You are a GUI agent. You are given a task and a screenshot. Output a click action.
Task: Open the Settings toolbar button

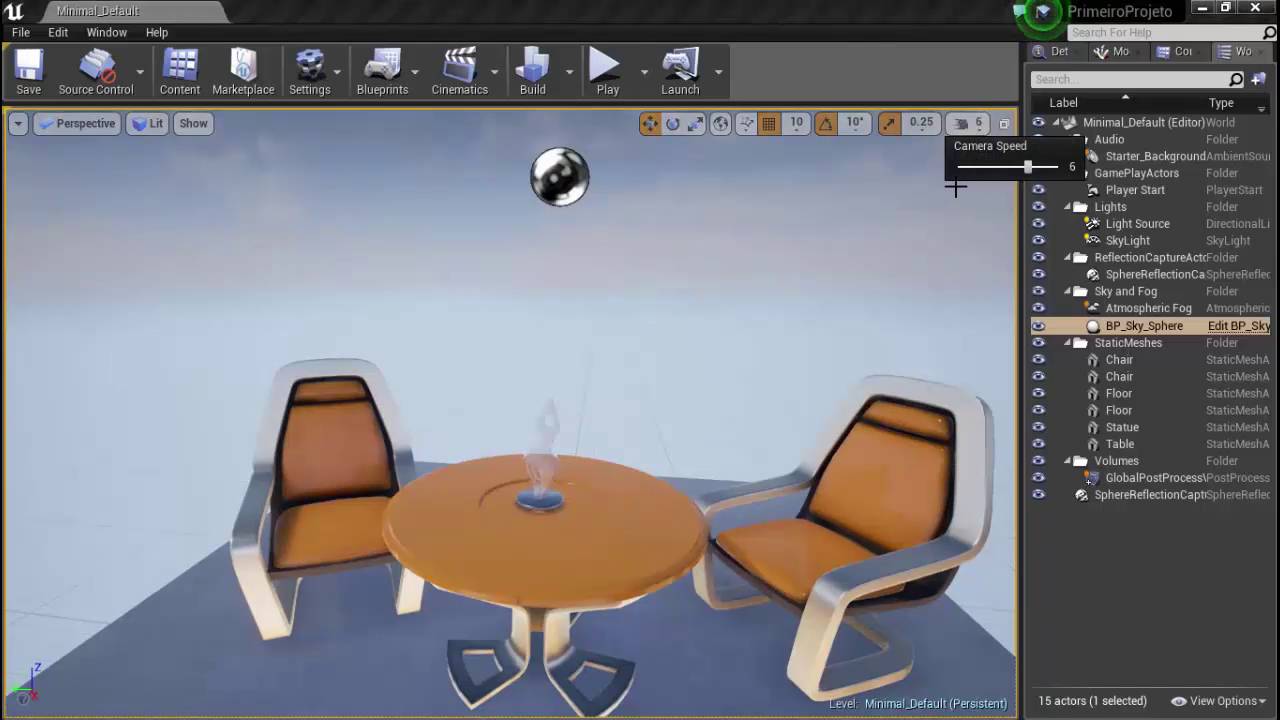[x=310, y=71]
